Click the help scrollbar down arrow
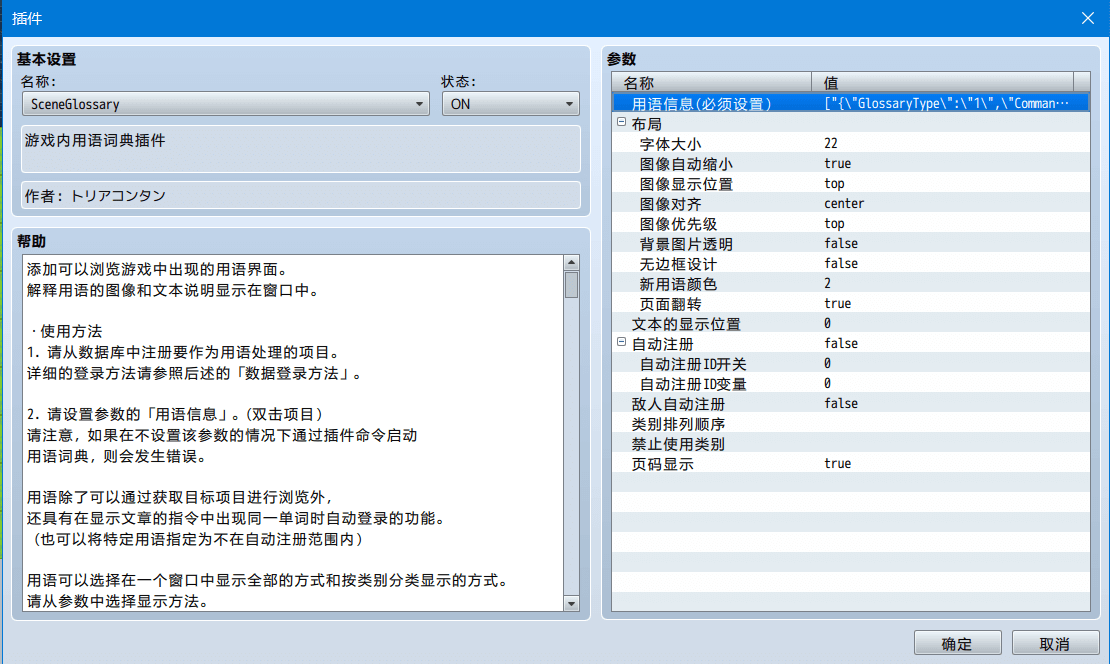1110x664 pixels. tap(571, 603)
